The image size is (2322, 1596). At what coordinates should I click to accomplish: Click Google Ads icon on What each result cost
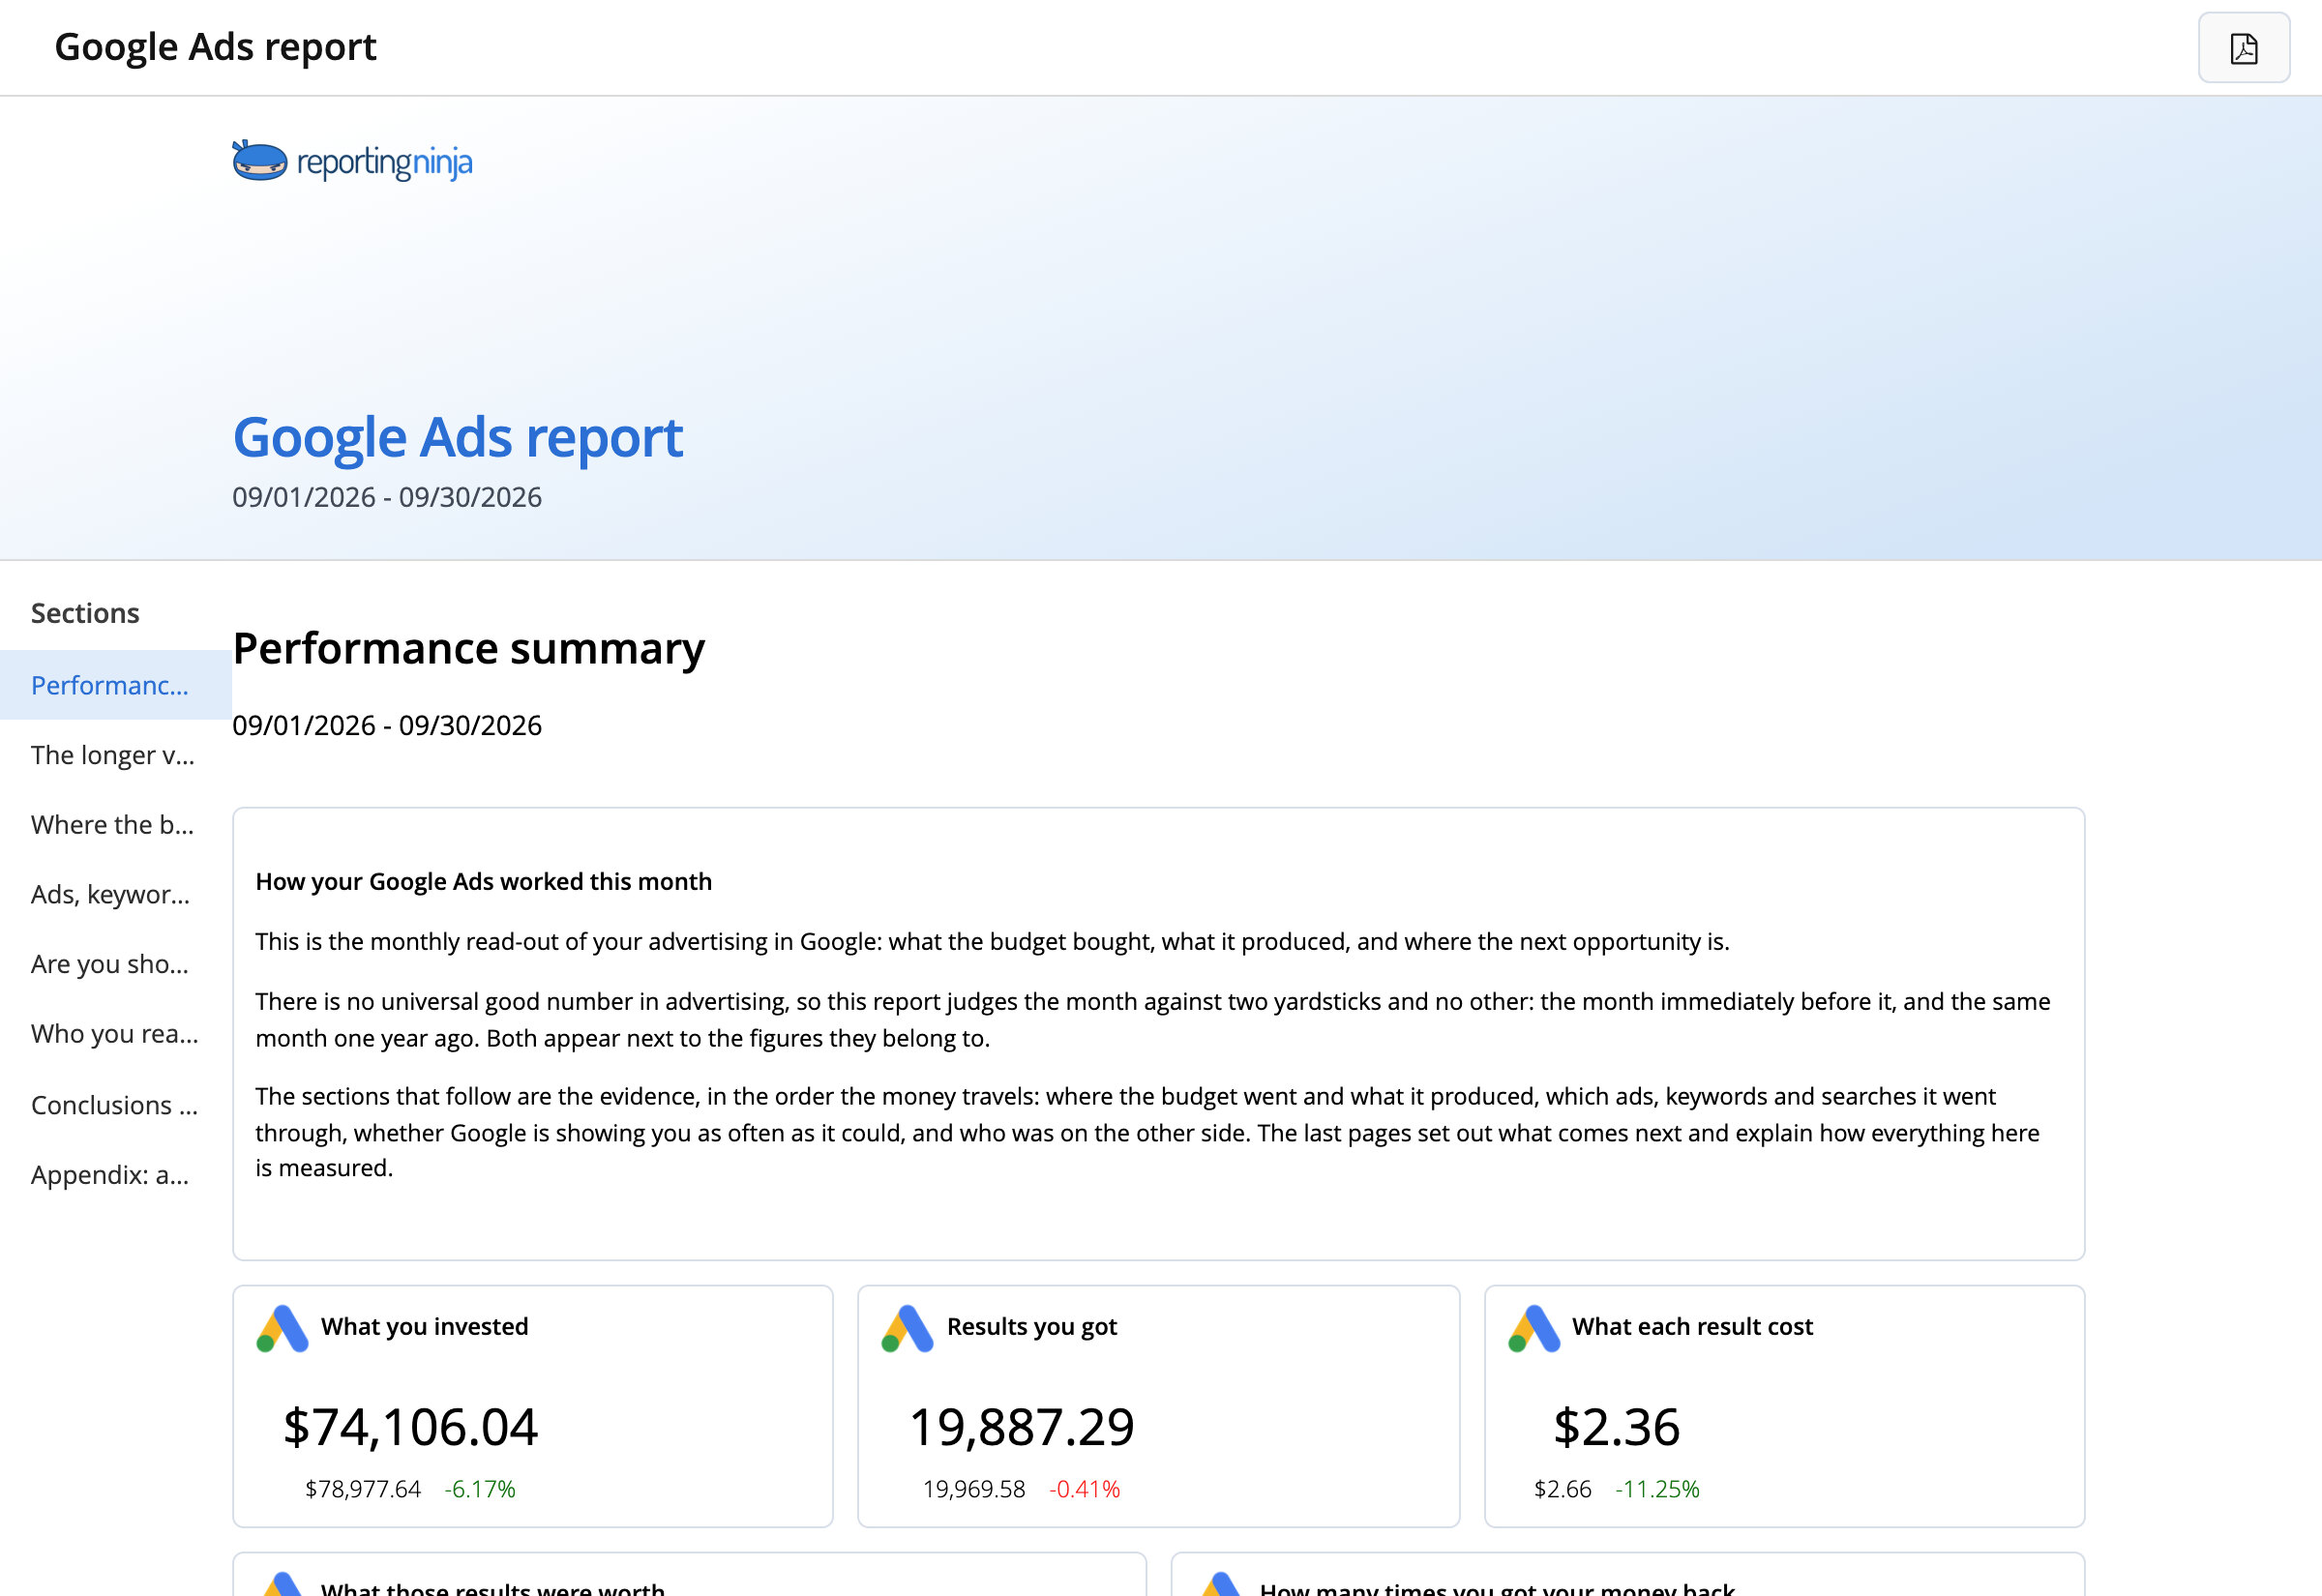tap(1534, 1328)
